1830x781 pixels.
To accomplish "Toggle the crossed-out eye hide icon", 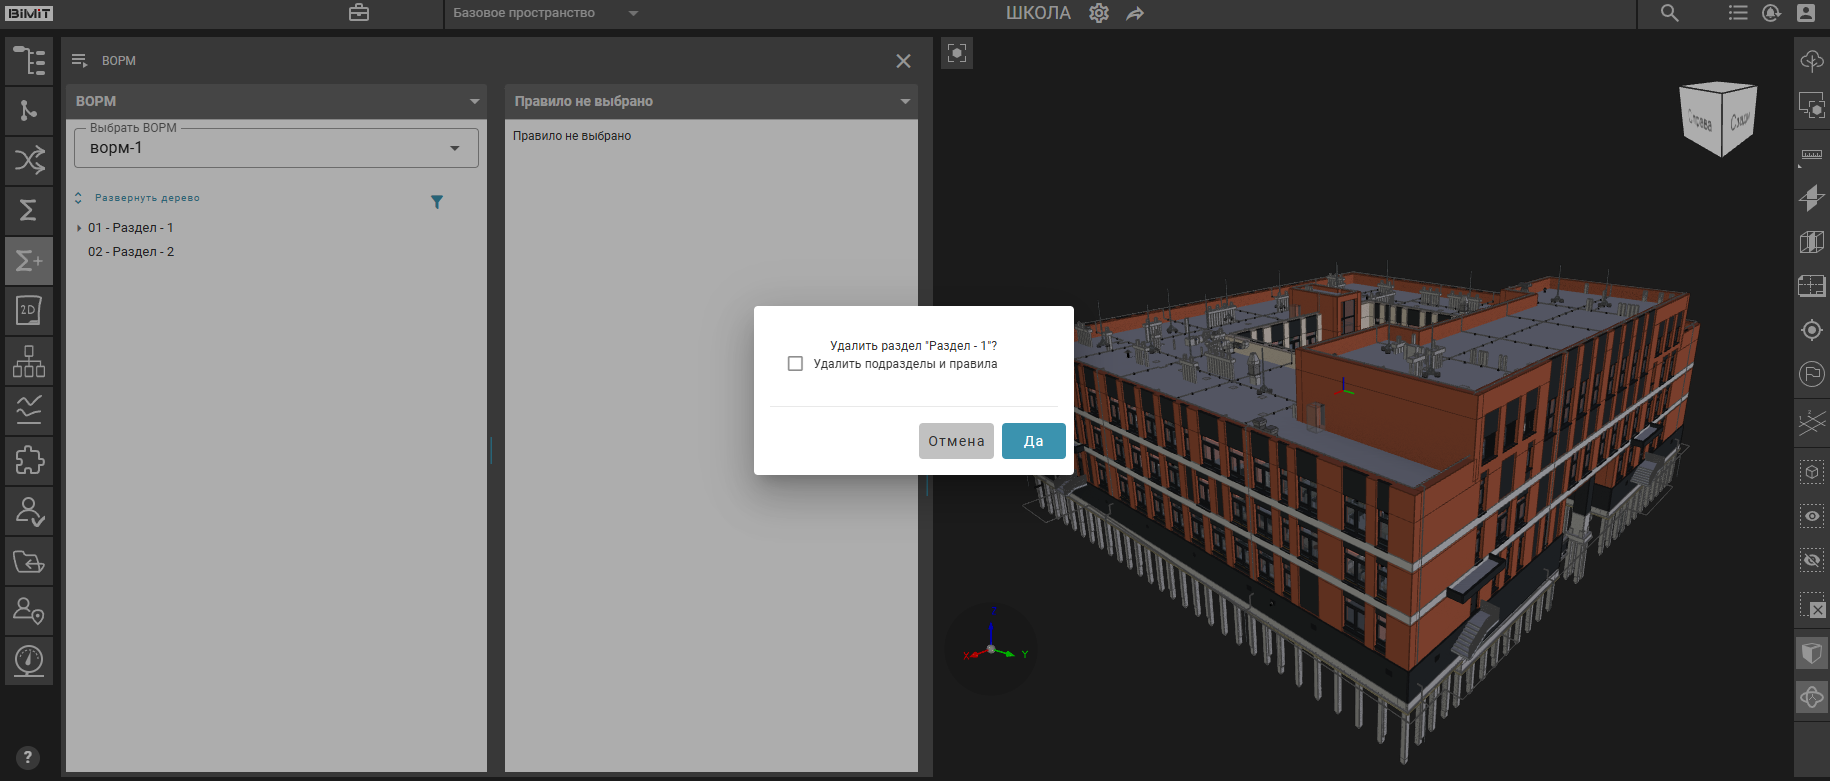I will click(x=1811, y=560).
